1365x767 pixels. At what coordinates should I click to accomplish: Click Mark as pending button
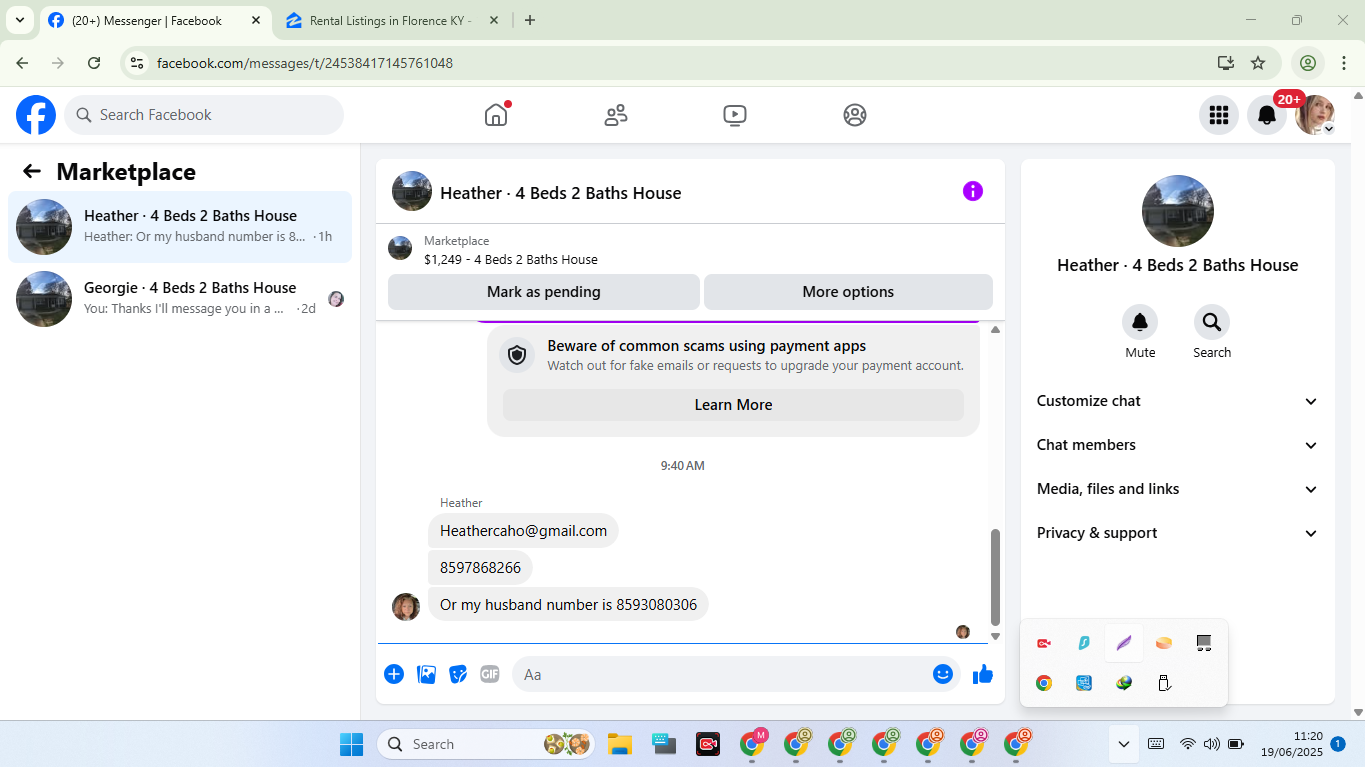544,292
